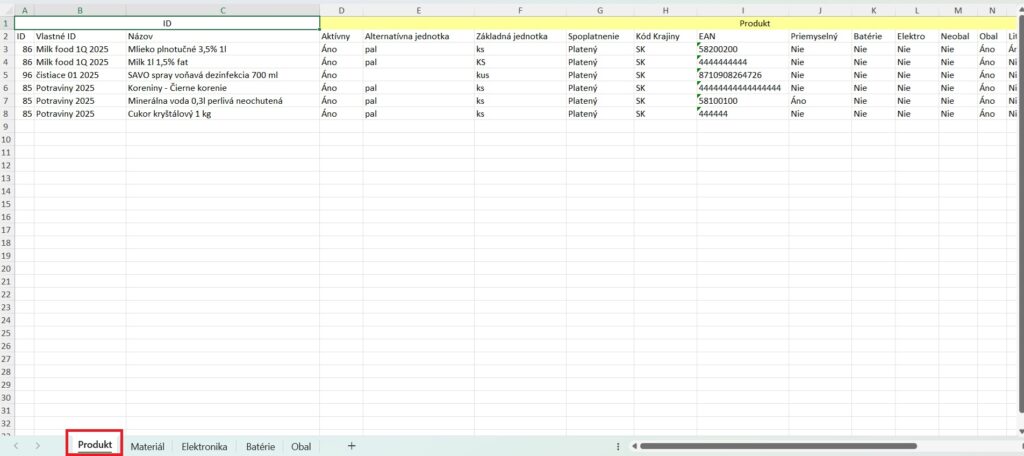Click the select-all corner triangle
Viewport: 1024px width, 456px height.
tap(7, 10)
